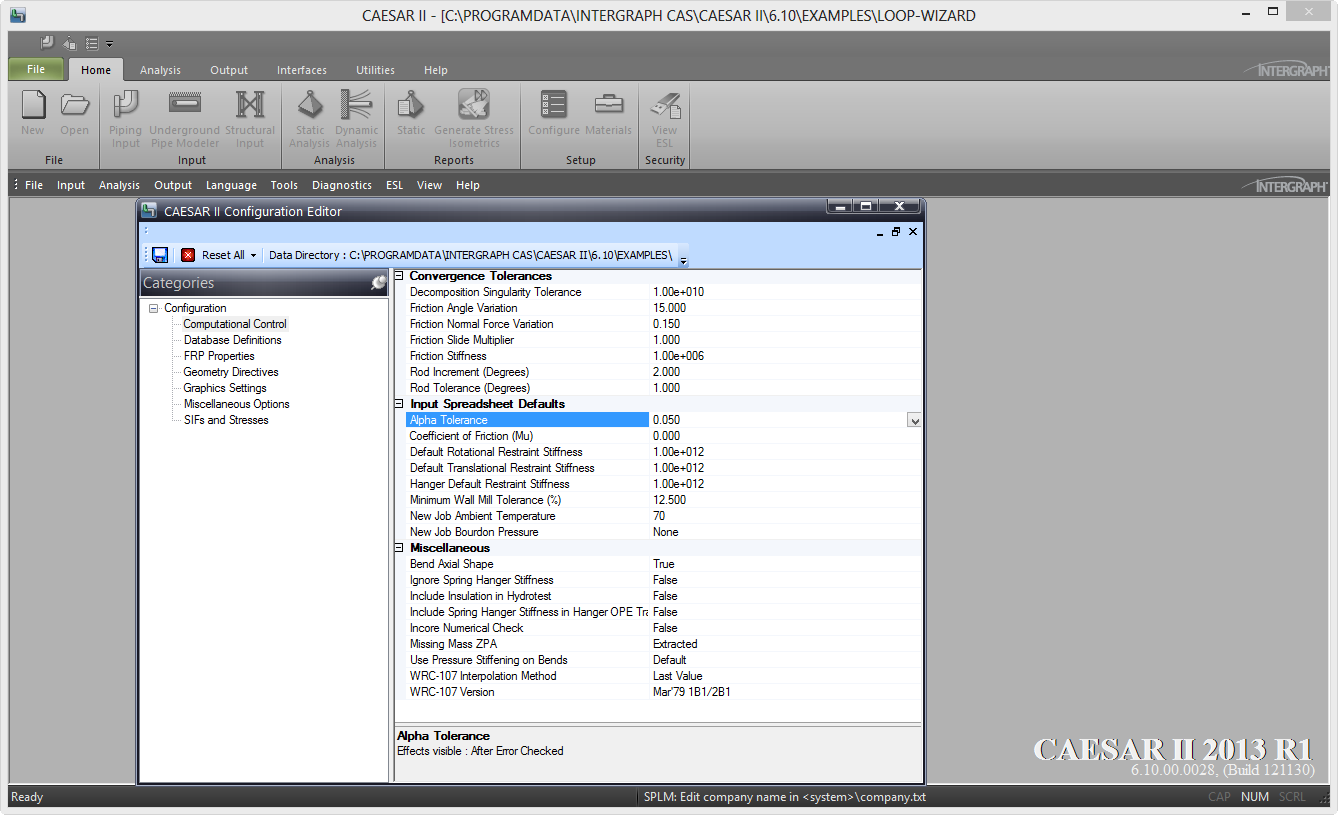
Task: Select the Missing Mass ZPA row
Action: 662,644
